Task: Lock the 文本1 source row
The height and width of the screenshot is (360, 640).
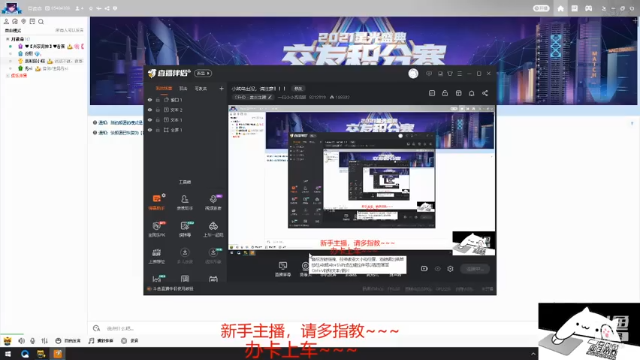Action: (x=158, y=120)
